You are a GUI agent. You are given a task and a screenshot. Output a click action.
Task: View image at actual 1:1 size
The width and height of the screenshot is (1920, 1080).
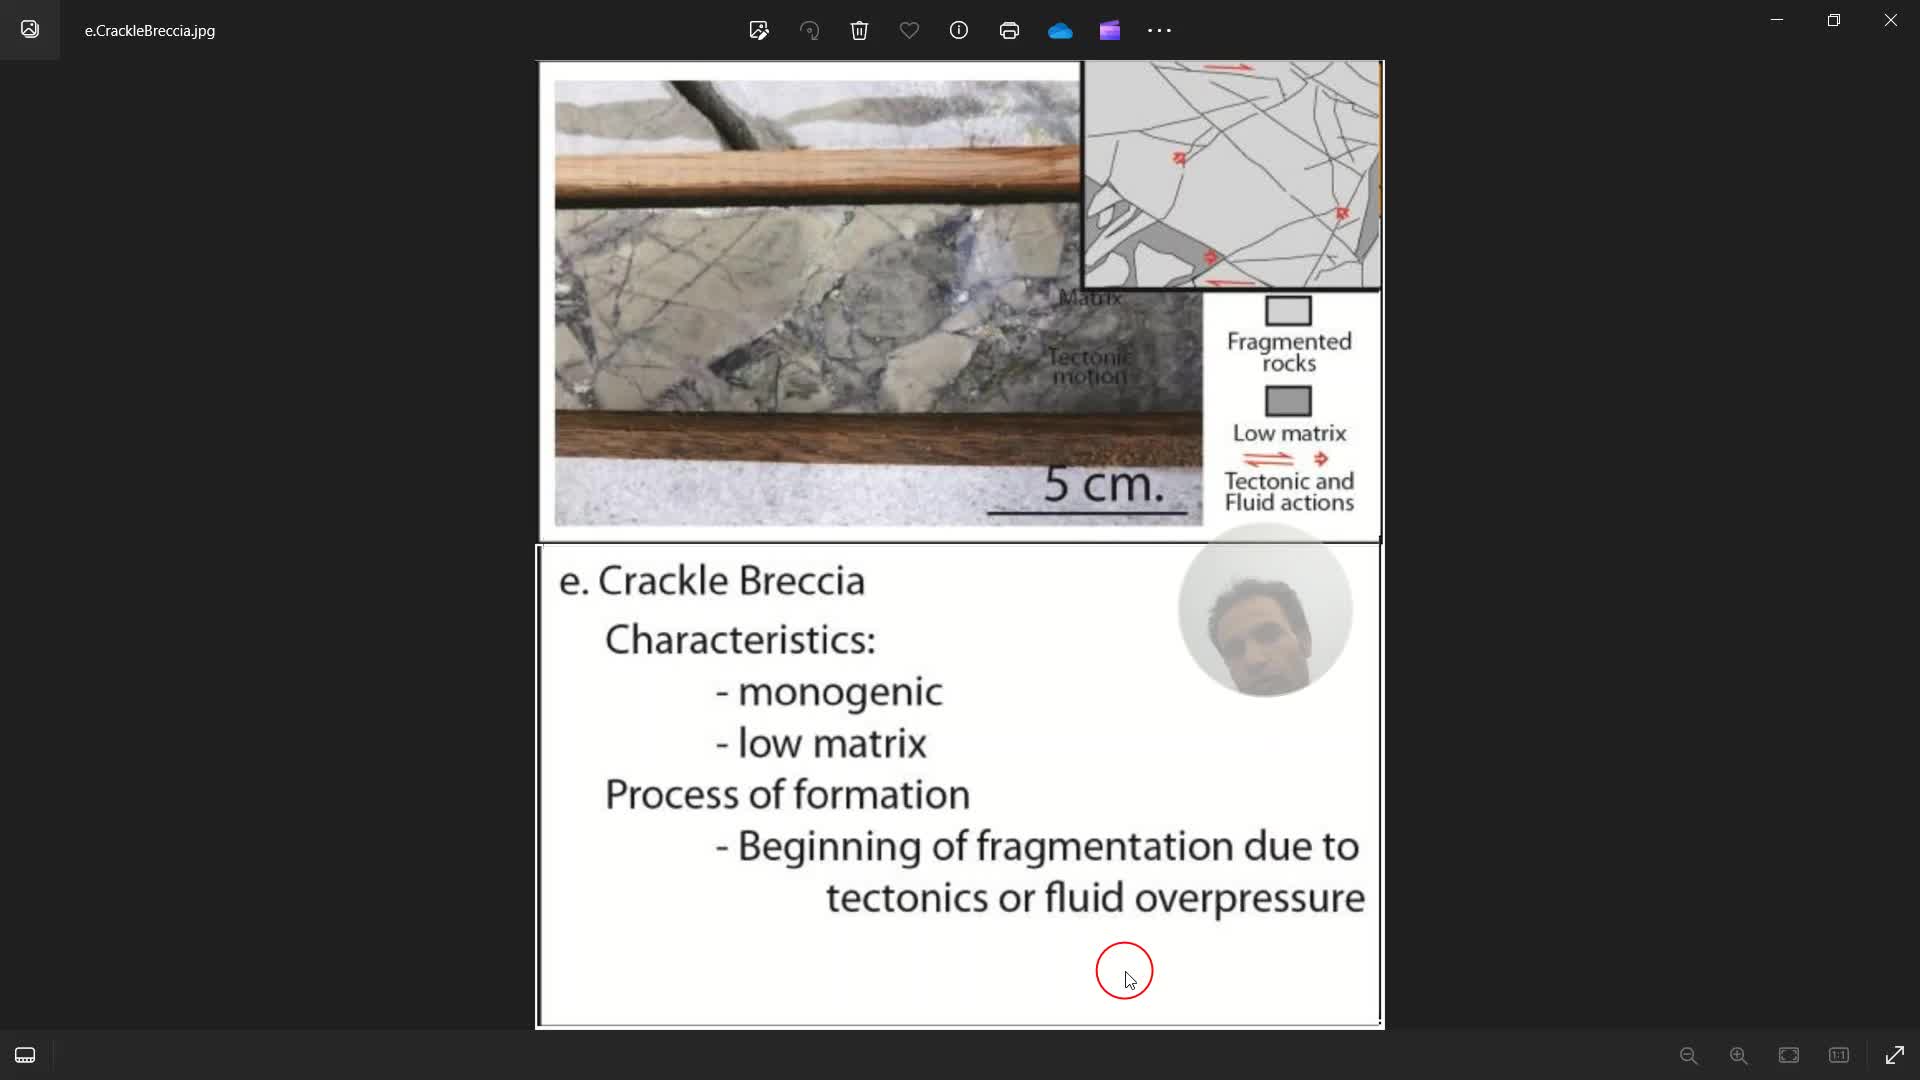click(1839, 1055)
